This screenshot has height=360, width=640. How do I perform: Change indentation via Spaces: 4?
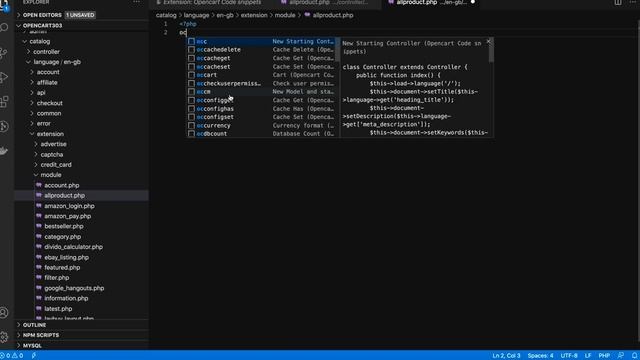click(540, 356)
